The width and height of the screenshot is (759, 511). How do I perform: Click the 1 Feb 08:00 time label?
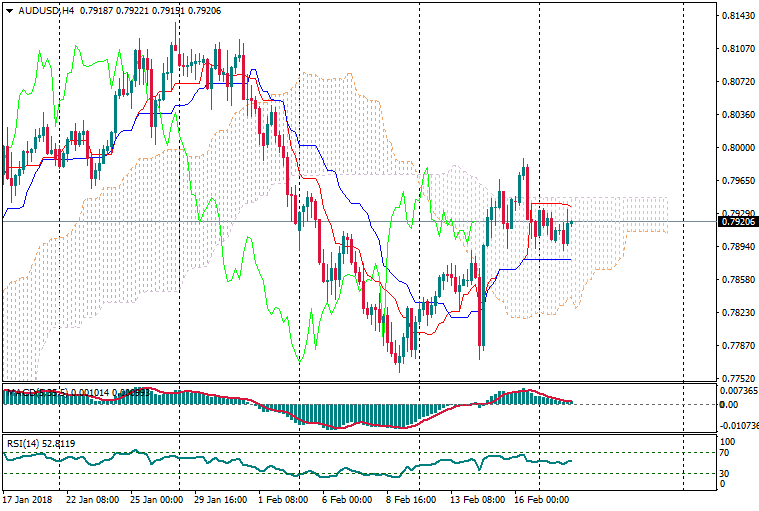click(283, 498)
